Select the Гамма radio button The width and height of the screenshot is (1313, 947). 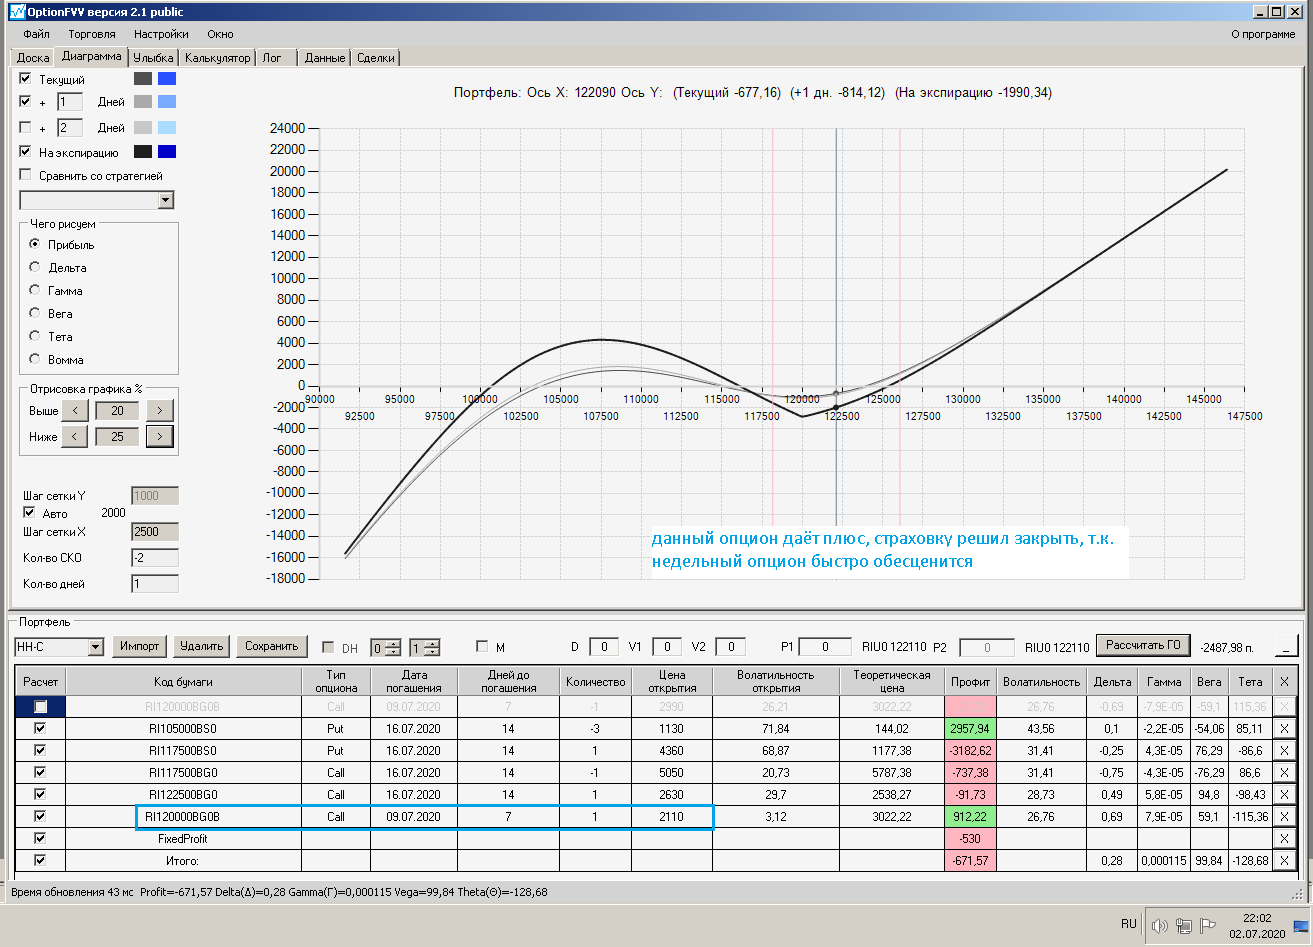(36, 290)
